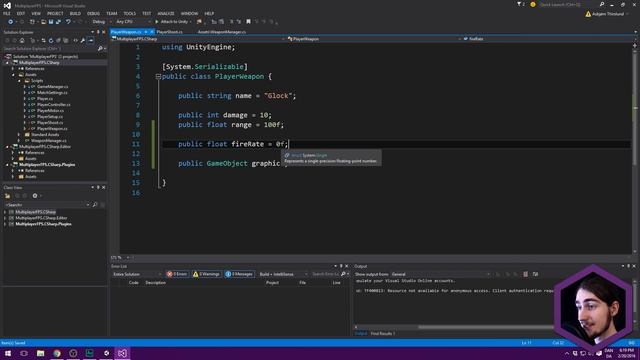Viewport: 640px width, 360px height.
Task: Click the Refresh icon in Solution Explorer
Action: pyautogui.click(x=51, y=40)
